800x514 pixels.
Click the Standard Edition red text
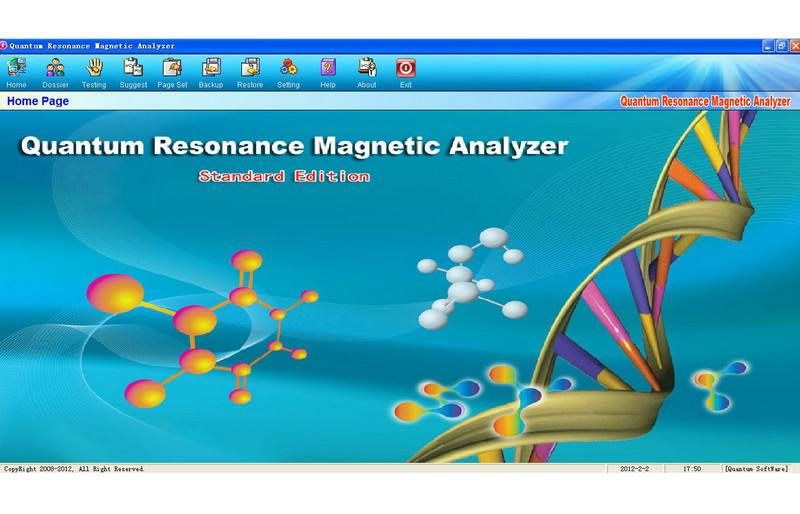tap(284, 177)
